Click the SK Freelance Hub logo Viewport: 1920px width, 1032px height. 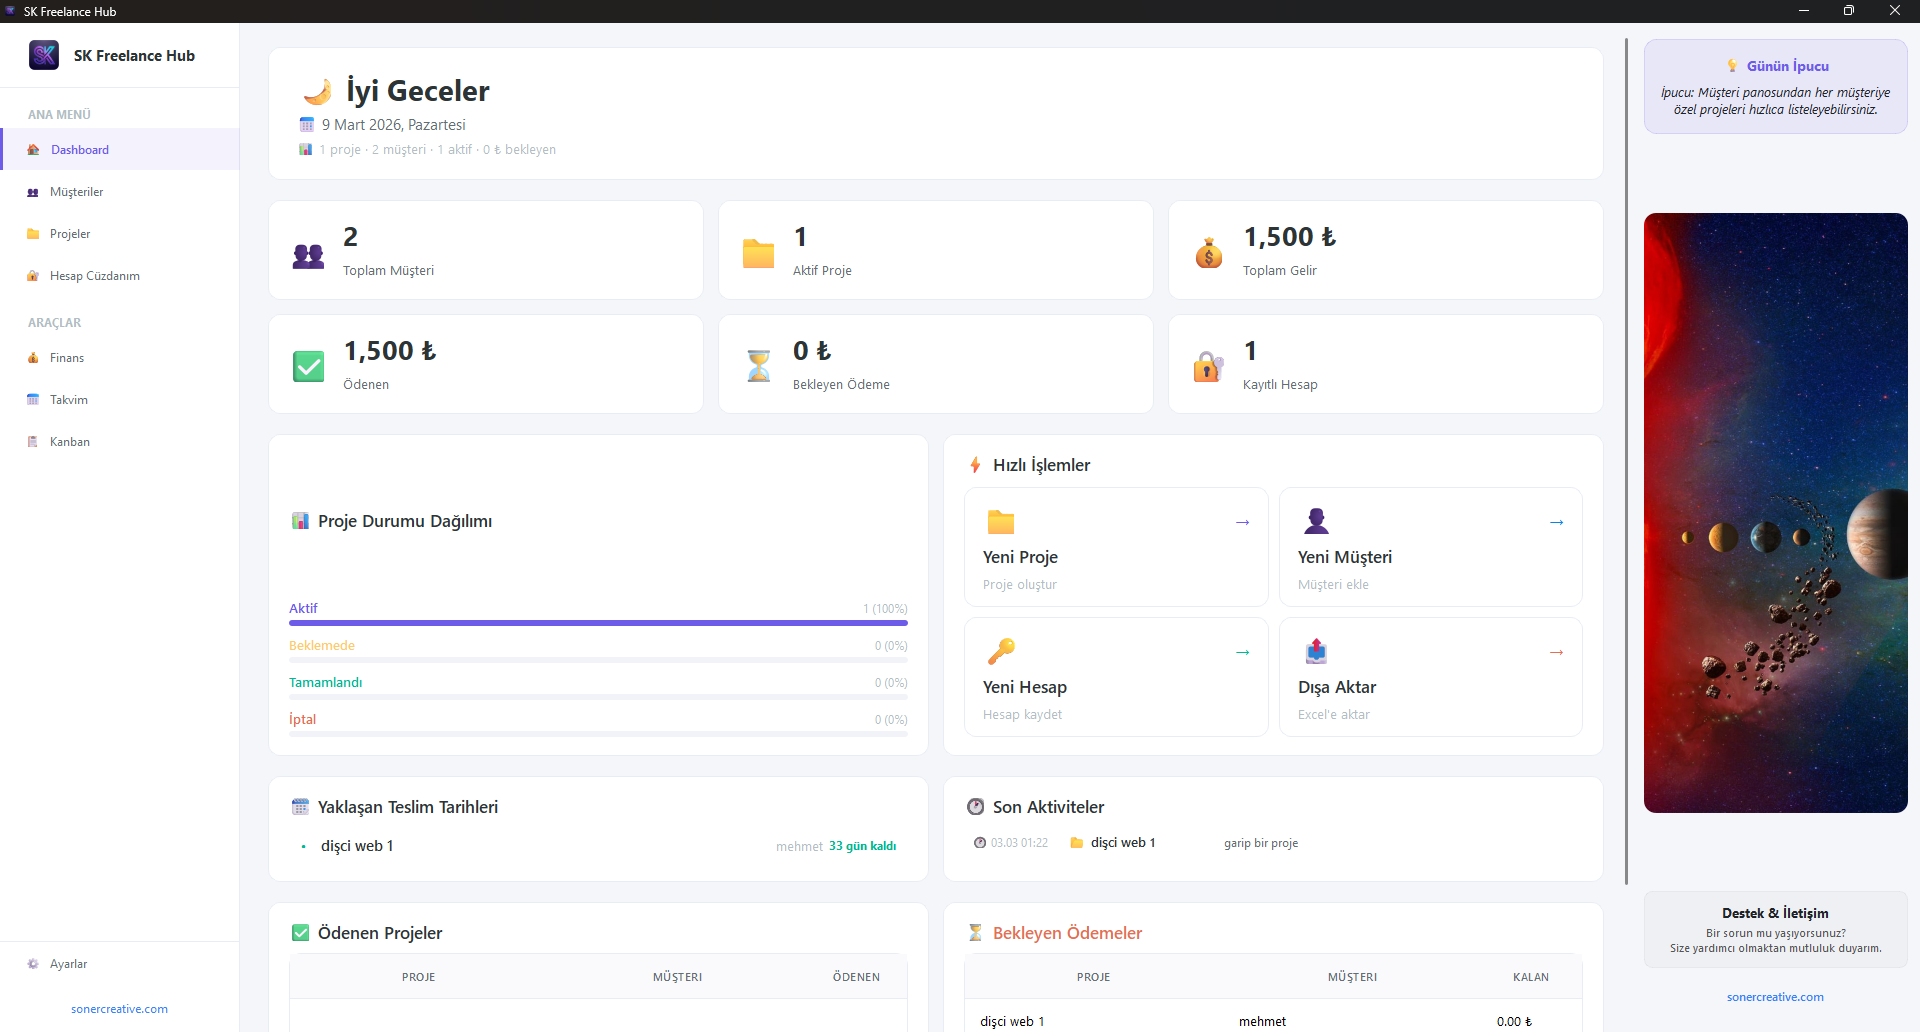coord(44,55)
